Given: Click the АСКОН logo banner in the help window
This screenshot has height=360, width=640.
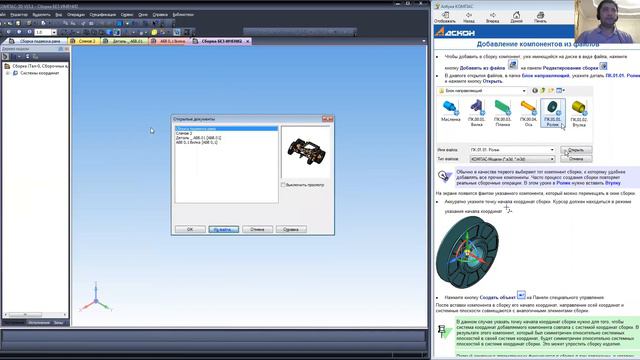Looking at the screenshot, I should (x=455, y=32).
